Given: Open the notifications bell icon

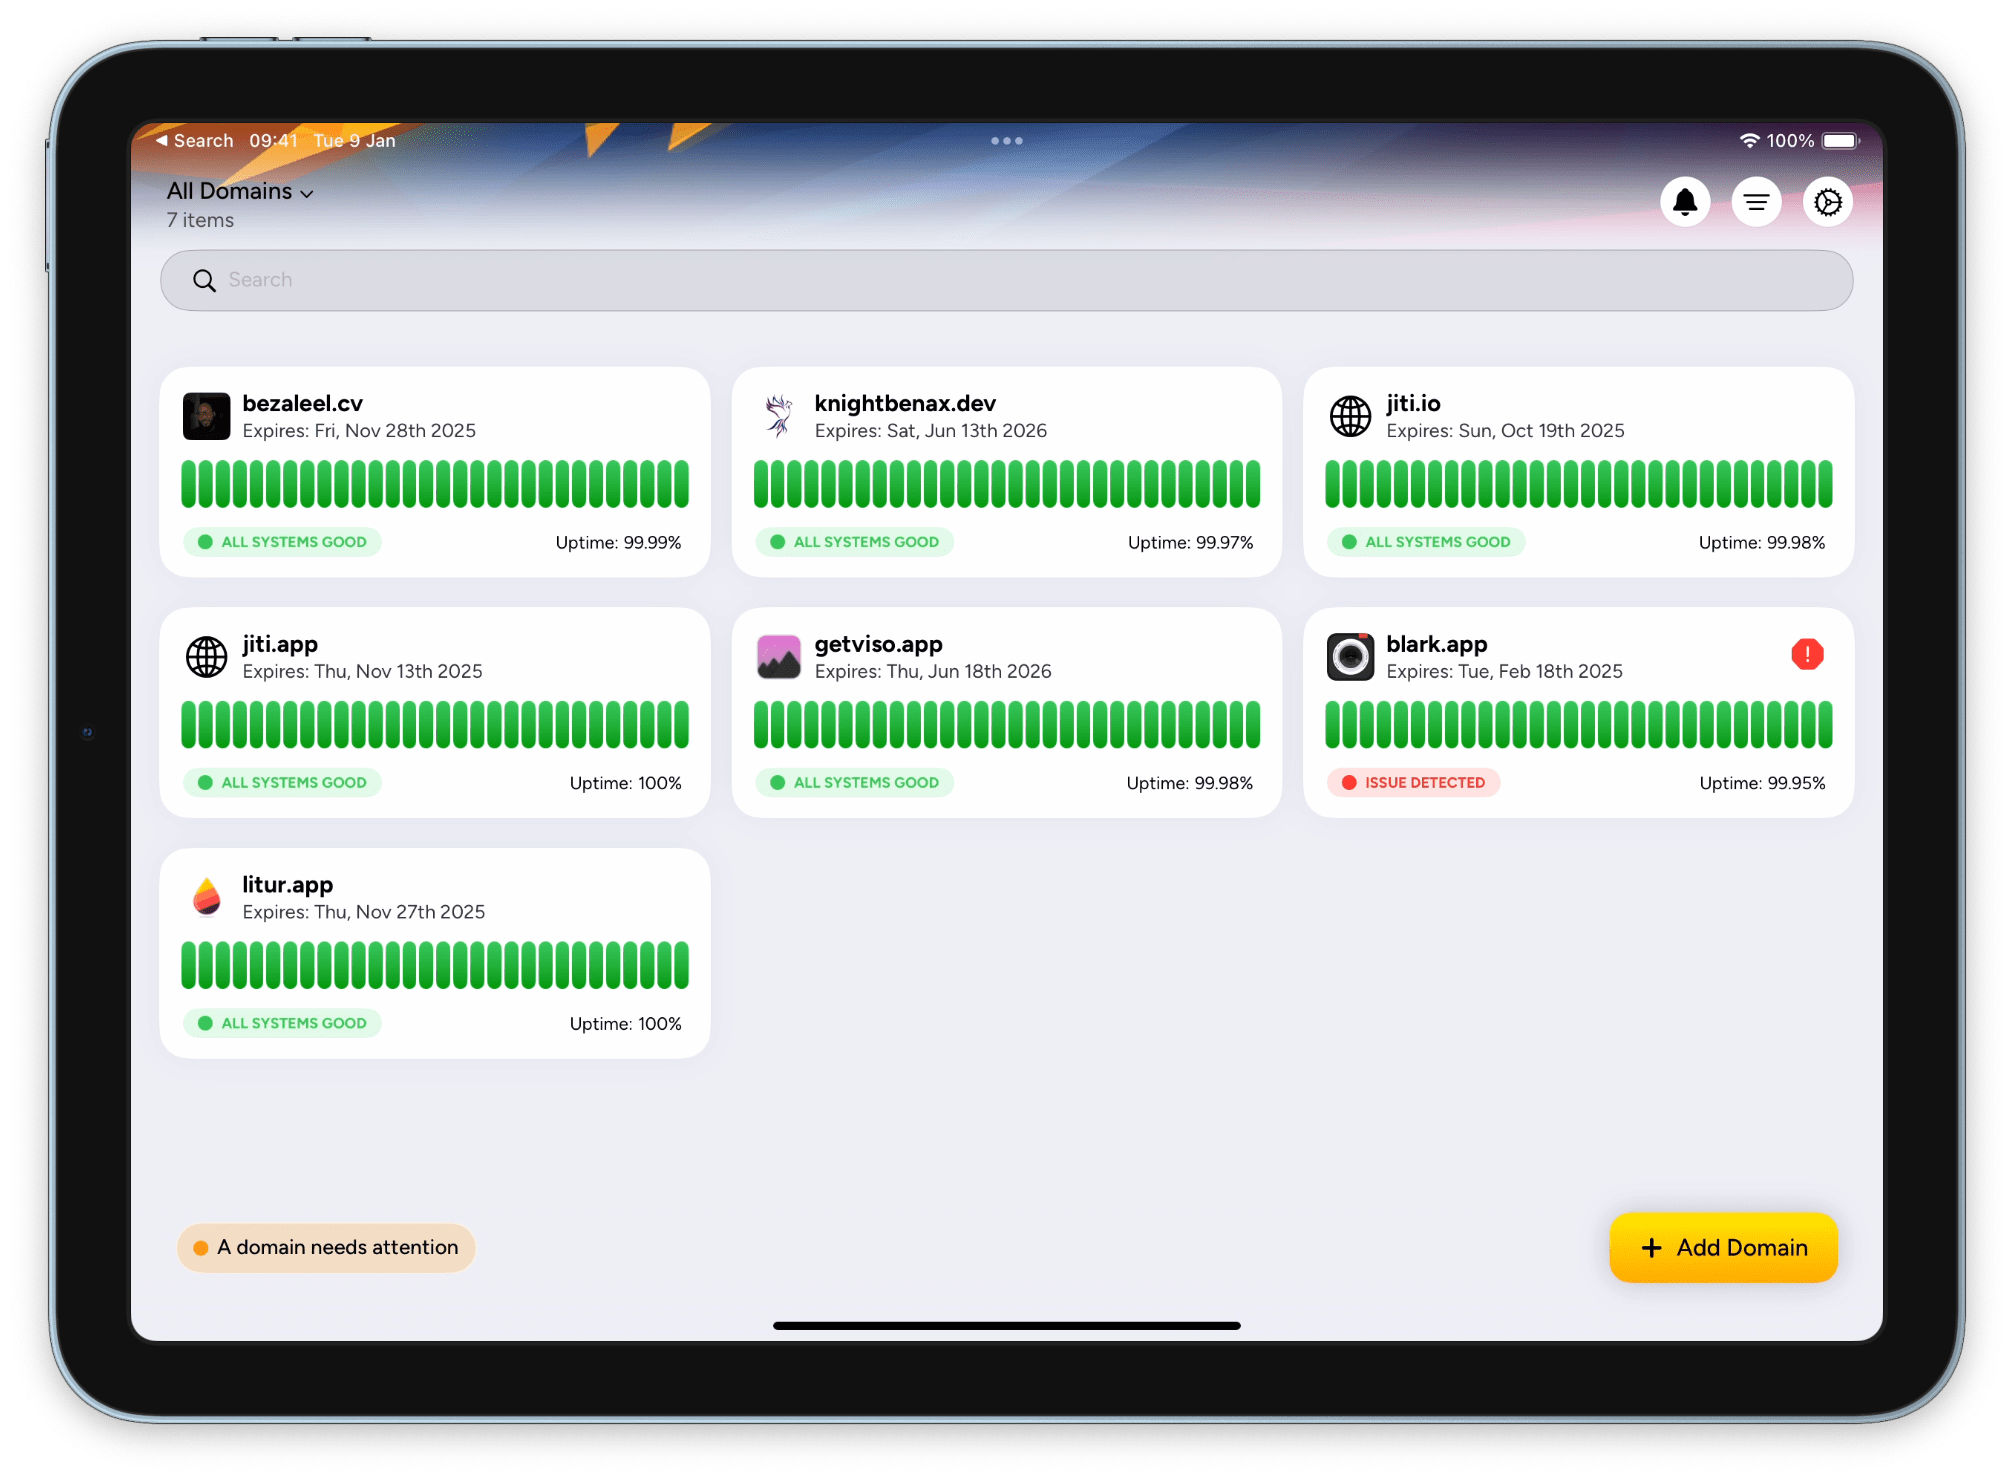Looking at the screenshot, I should point(1685,202).
